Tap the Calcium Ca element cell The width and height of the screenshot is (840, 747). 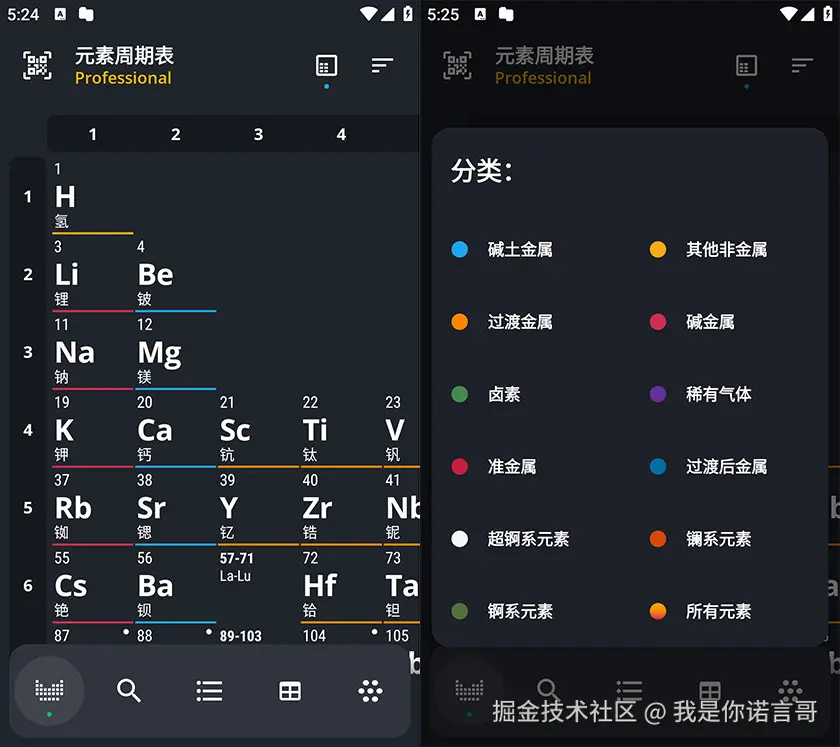coord(176,430)
